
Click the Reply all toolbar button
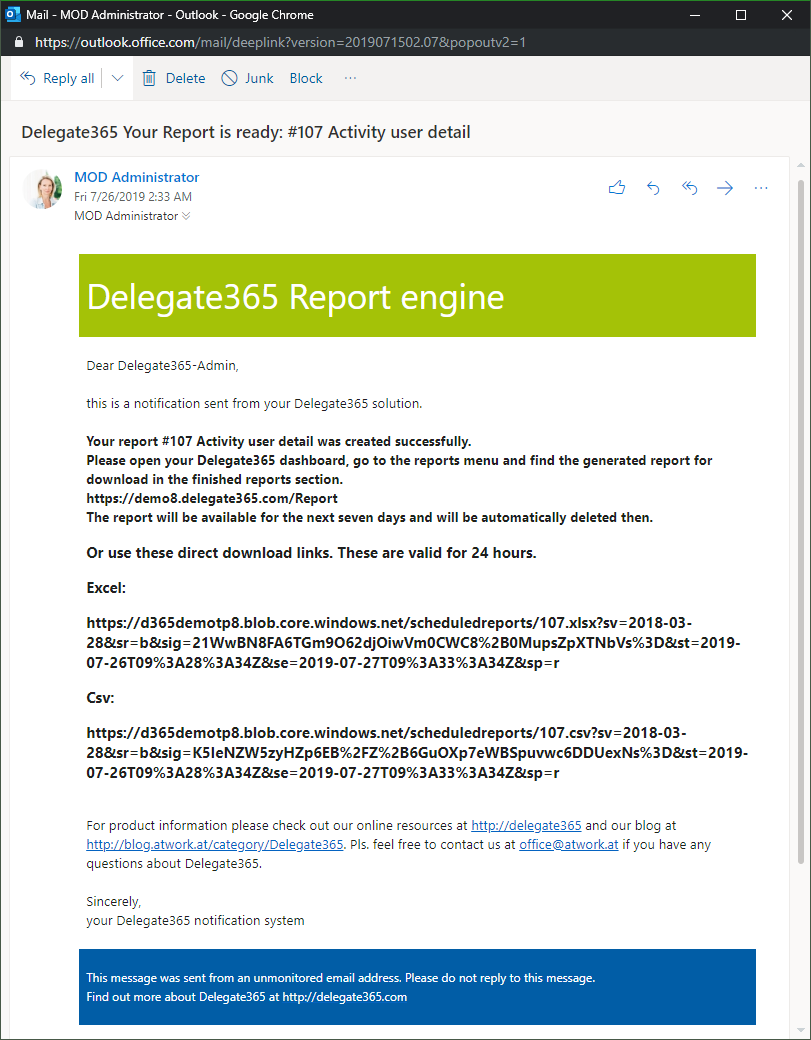[57, 78]
